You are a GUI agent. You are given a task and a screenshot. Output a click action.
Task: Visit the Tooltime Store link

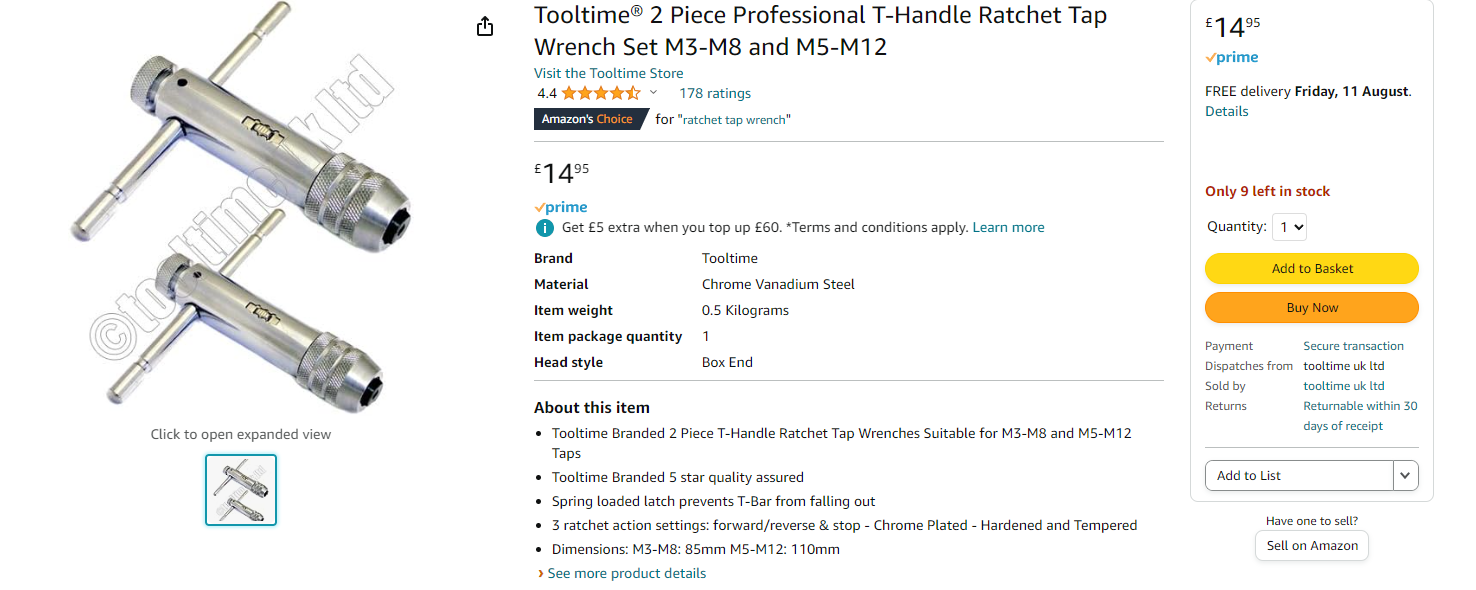coord(609,73)
